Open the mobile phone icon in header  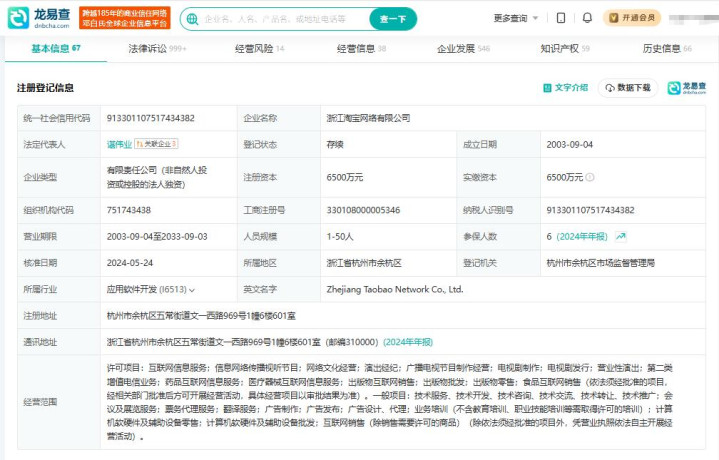coord(561,18)
